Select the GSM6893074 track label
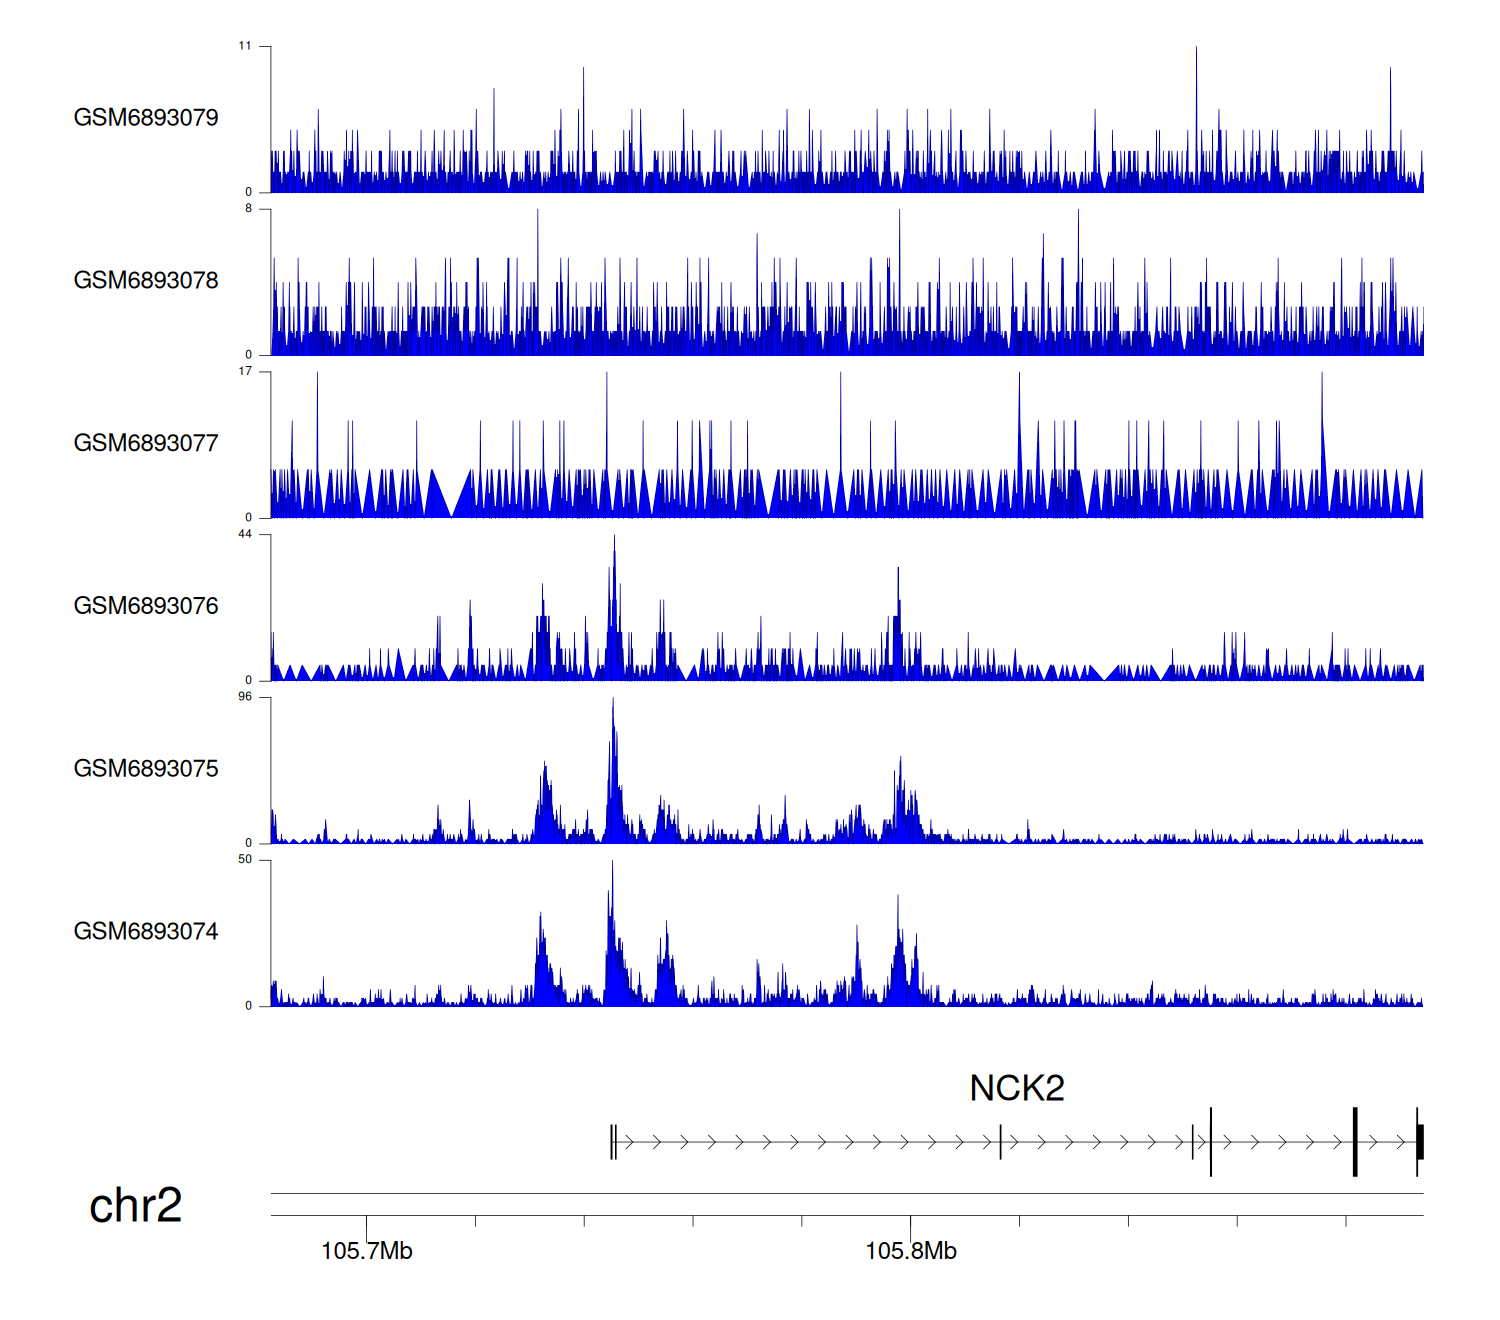The image size is (1500, 1320). click(146, 932)
